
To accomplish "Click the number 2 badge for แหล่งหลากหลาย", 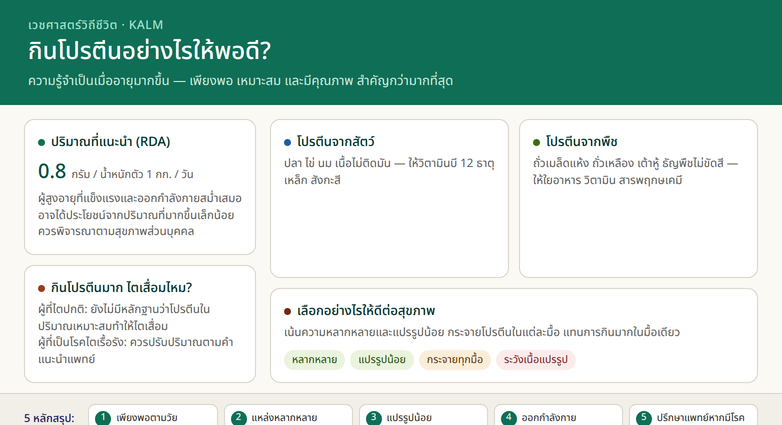I will (238, 418).
